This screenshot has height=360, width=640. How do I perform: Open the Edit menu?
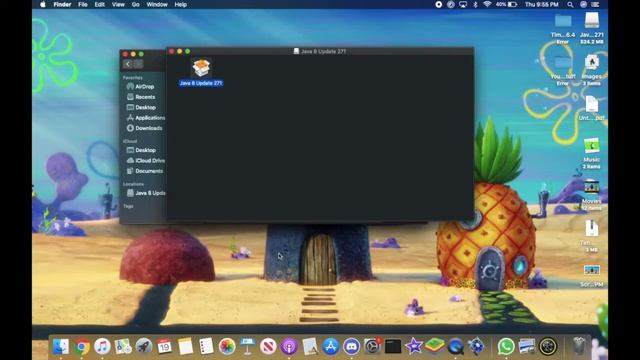(x=100, y=4)
